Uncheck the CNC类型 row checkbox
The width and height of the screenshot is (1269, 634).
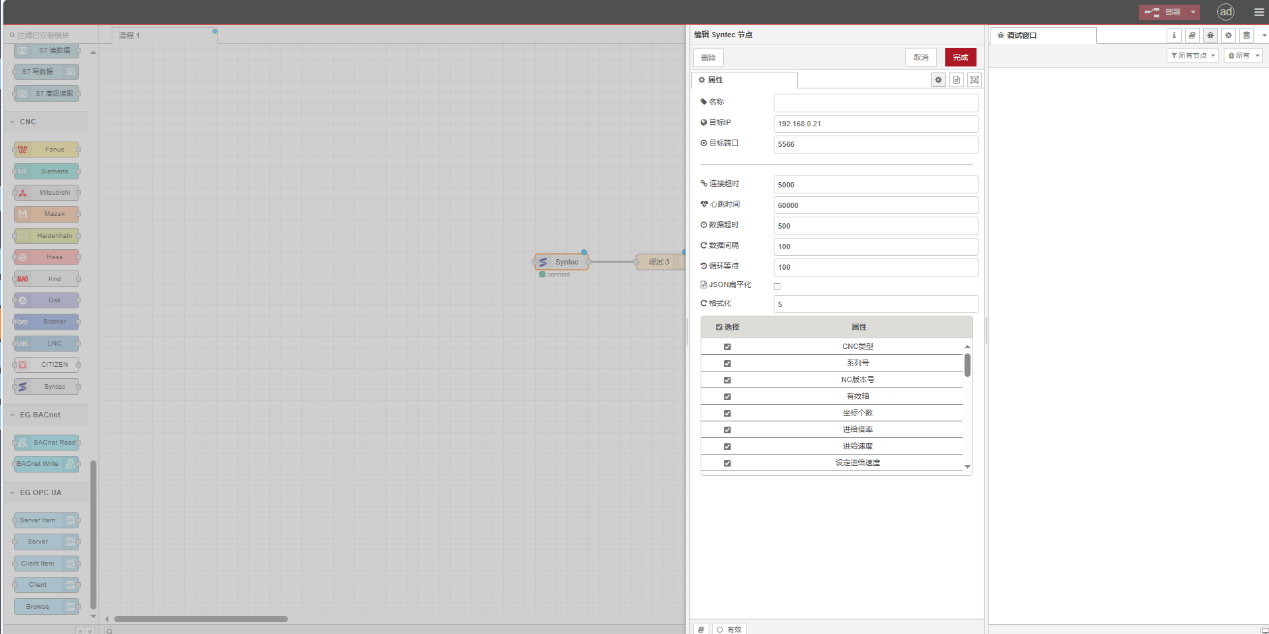(727, 347)
